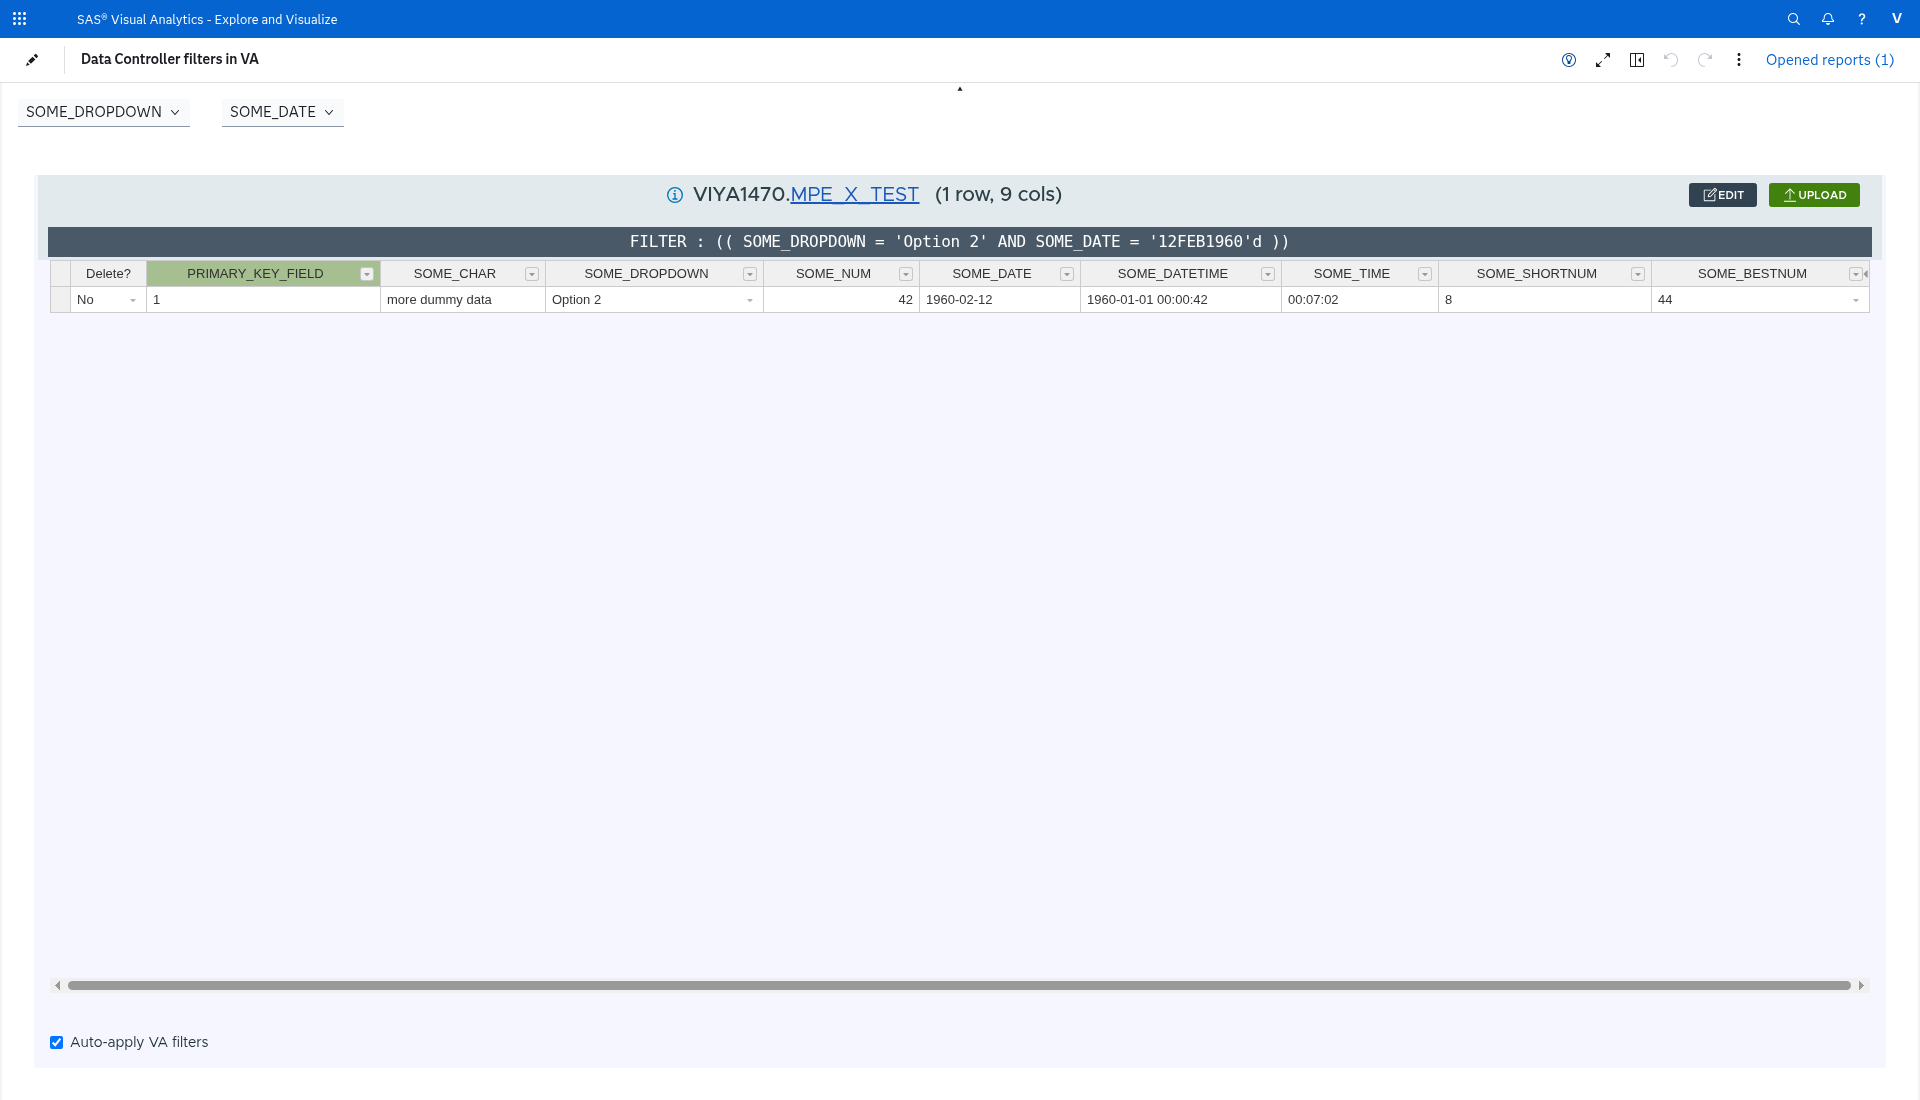Open the Option 2 cell dropdown arrow
The width and height of the screenshot is (1920, 1100).
(x=750, y=300)
